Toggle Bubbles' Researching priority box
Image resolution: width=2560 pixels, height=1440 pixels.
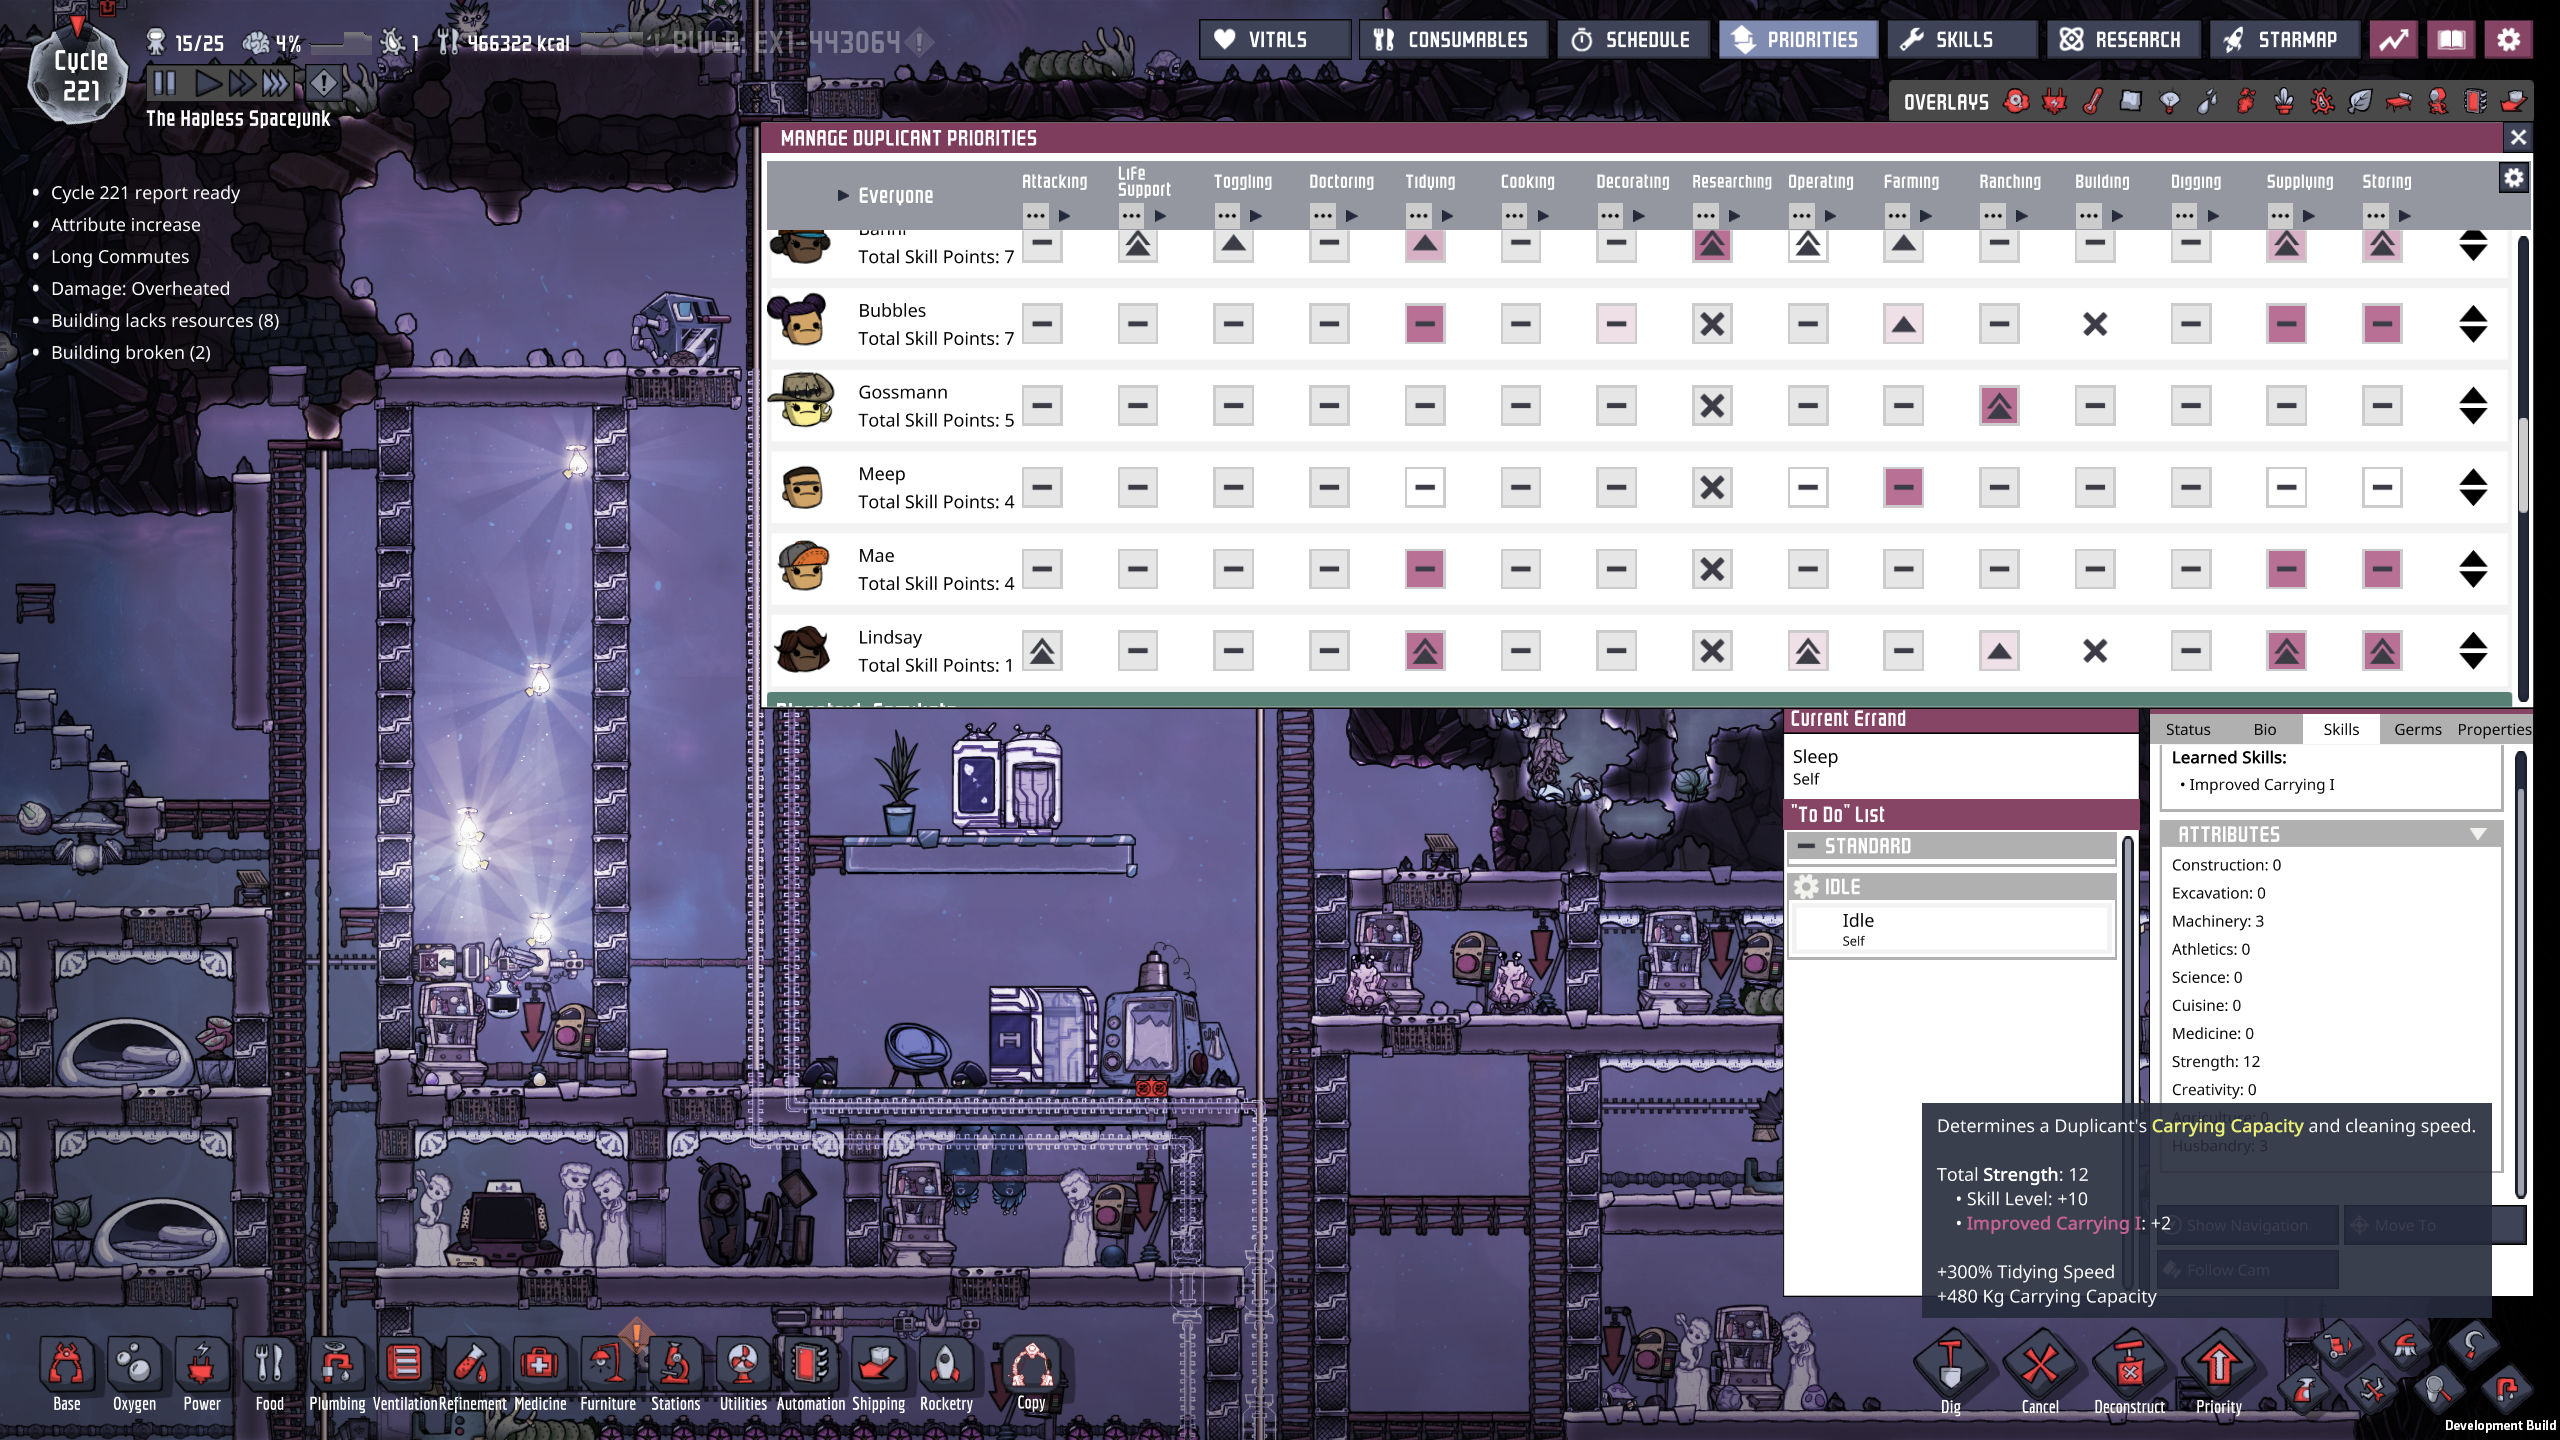[x=1711, y=324]
